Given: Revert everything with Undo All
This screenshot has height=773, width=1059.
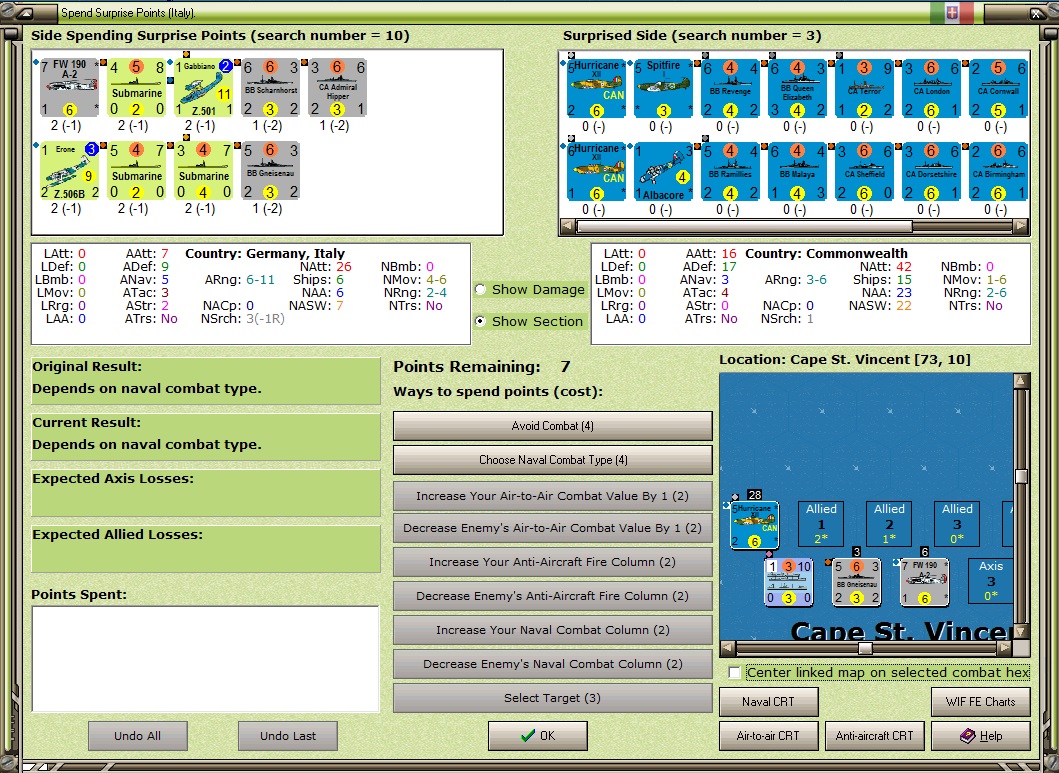Looking at the screenshot, I should point(138,736).
